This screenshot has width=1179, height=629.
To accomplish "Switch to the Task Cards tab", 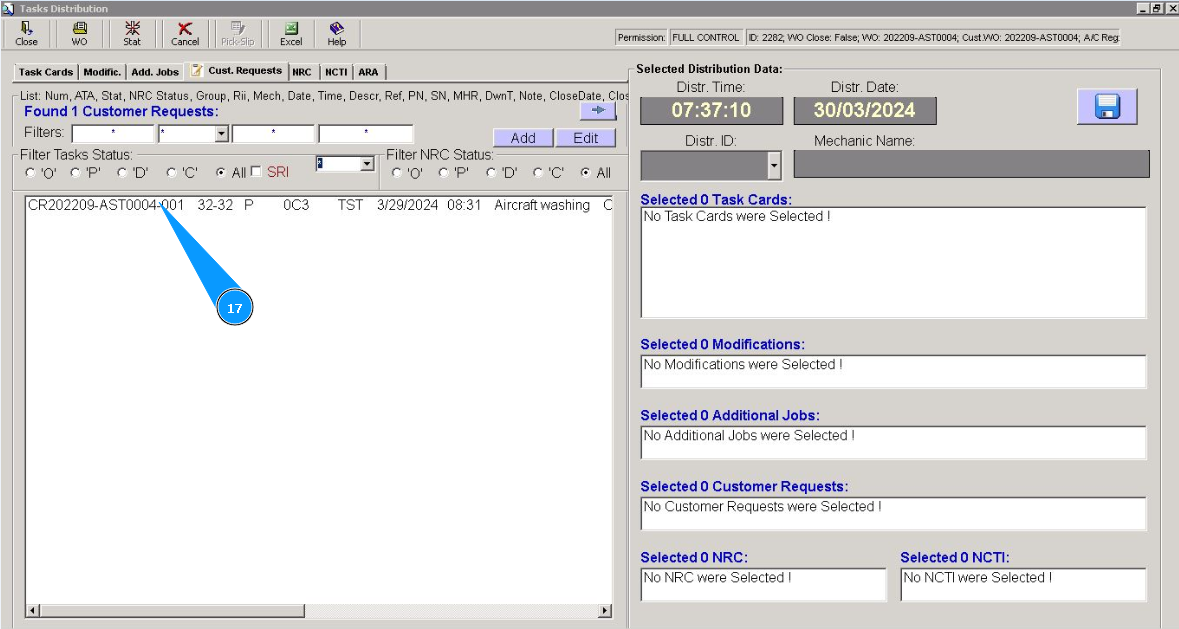I will pos(46,72).
